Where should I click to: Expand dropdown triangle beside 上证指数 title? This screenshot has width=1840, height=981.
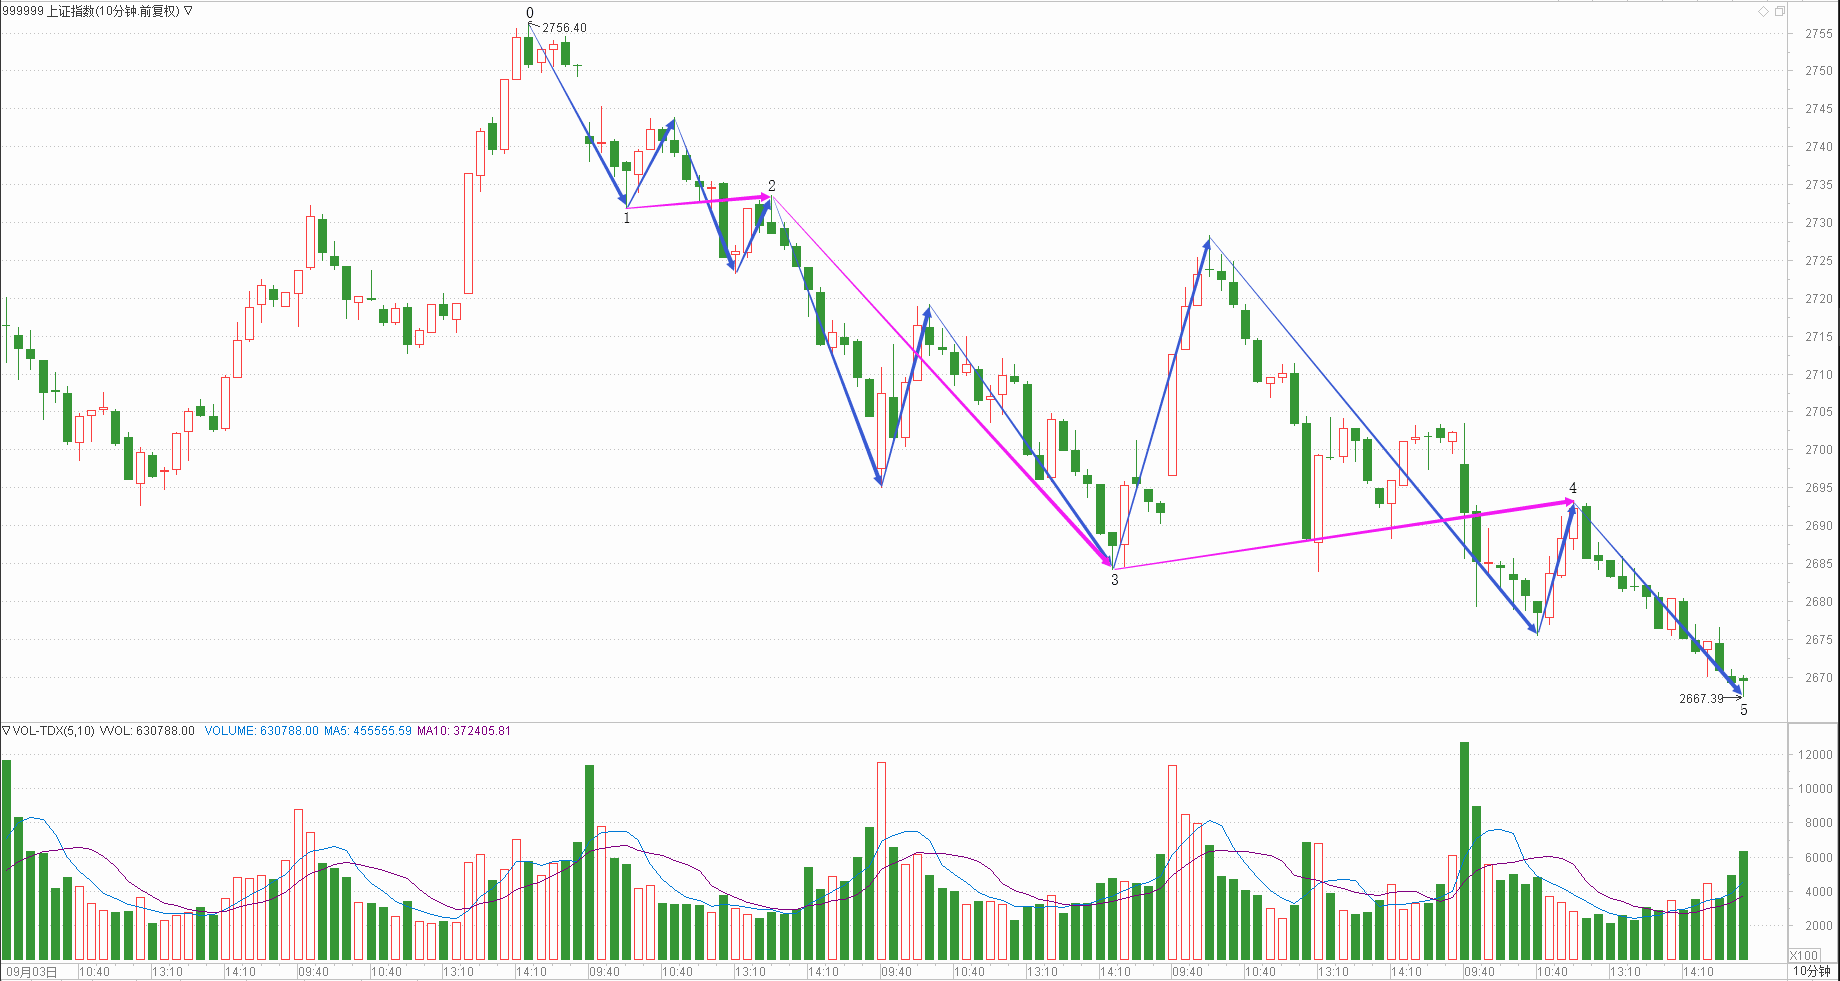(x=188, y=11)
